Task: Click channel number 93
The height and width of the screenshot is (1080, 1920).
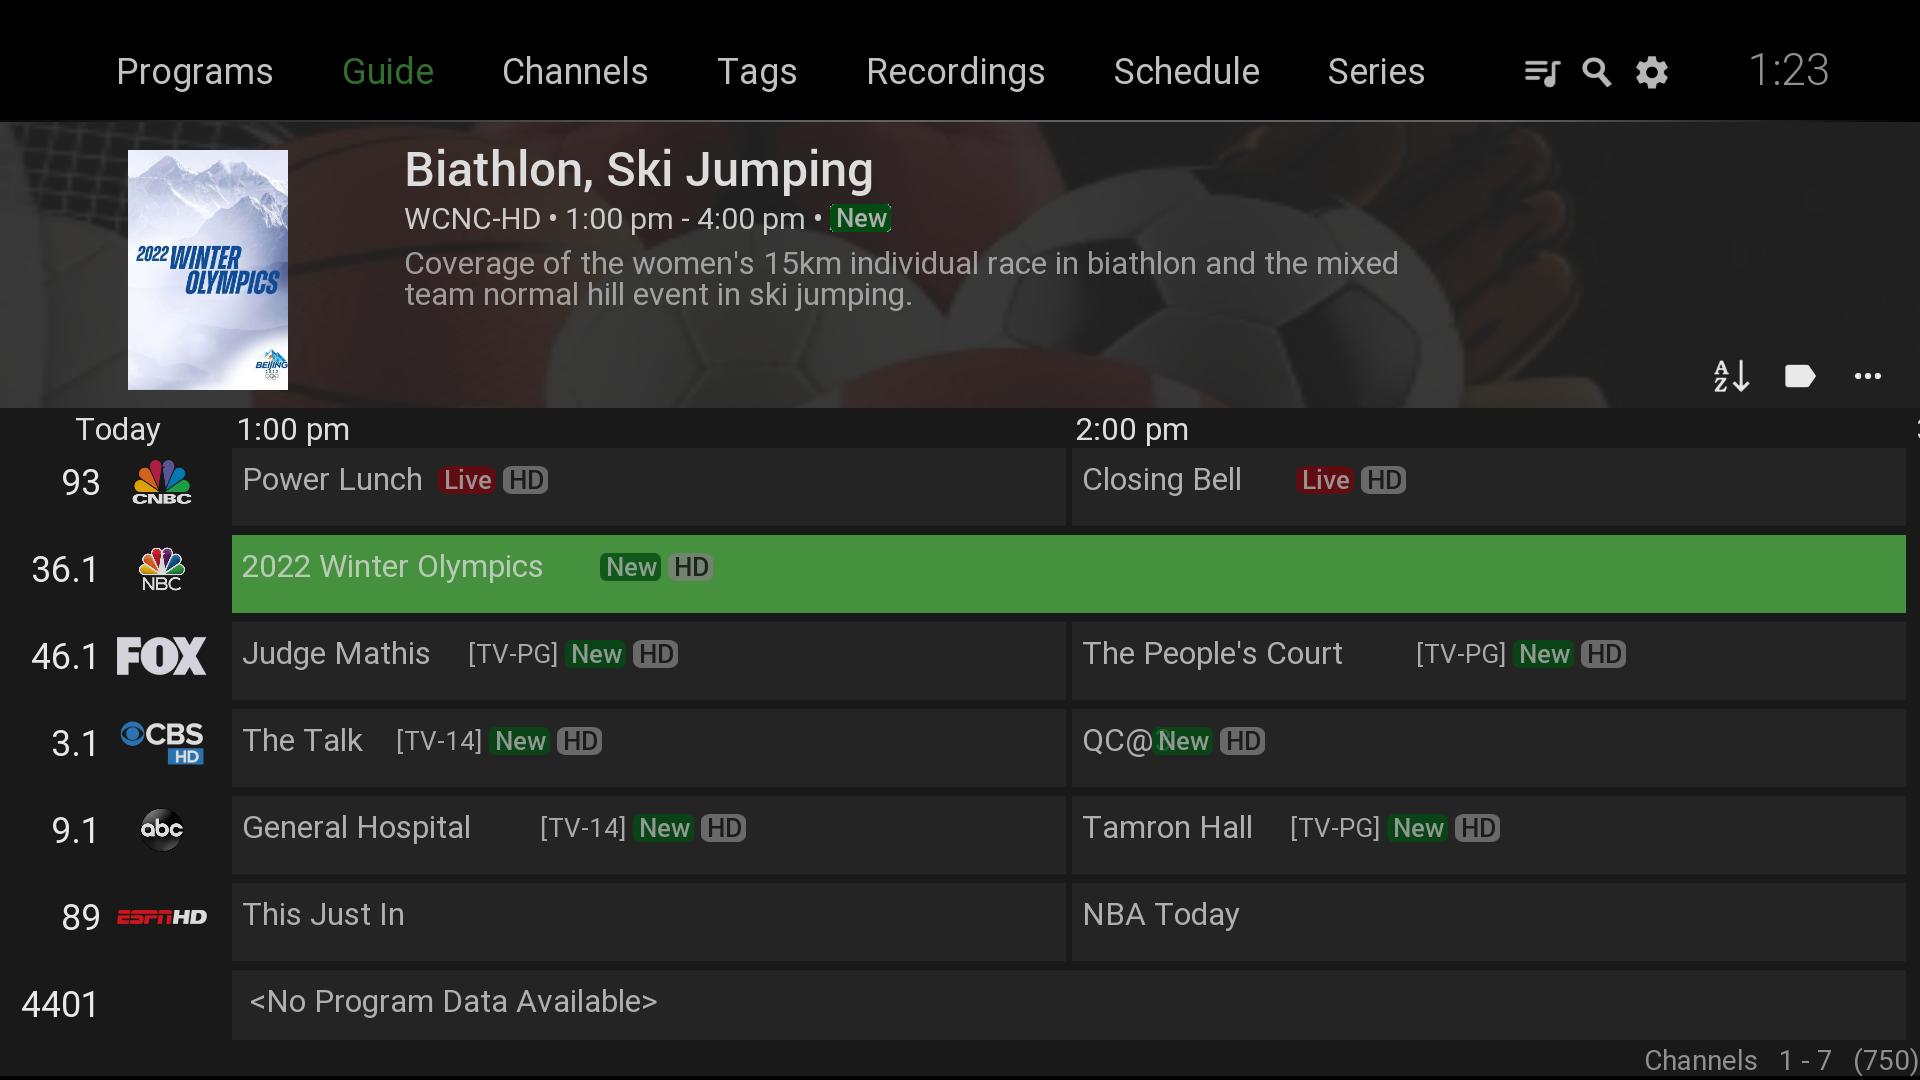Action: (81, 483)
